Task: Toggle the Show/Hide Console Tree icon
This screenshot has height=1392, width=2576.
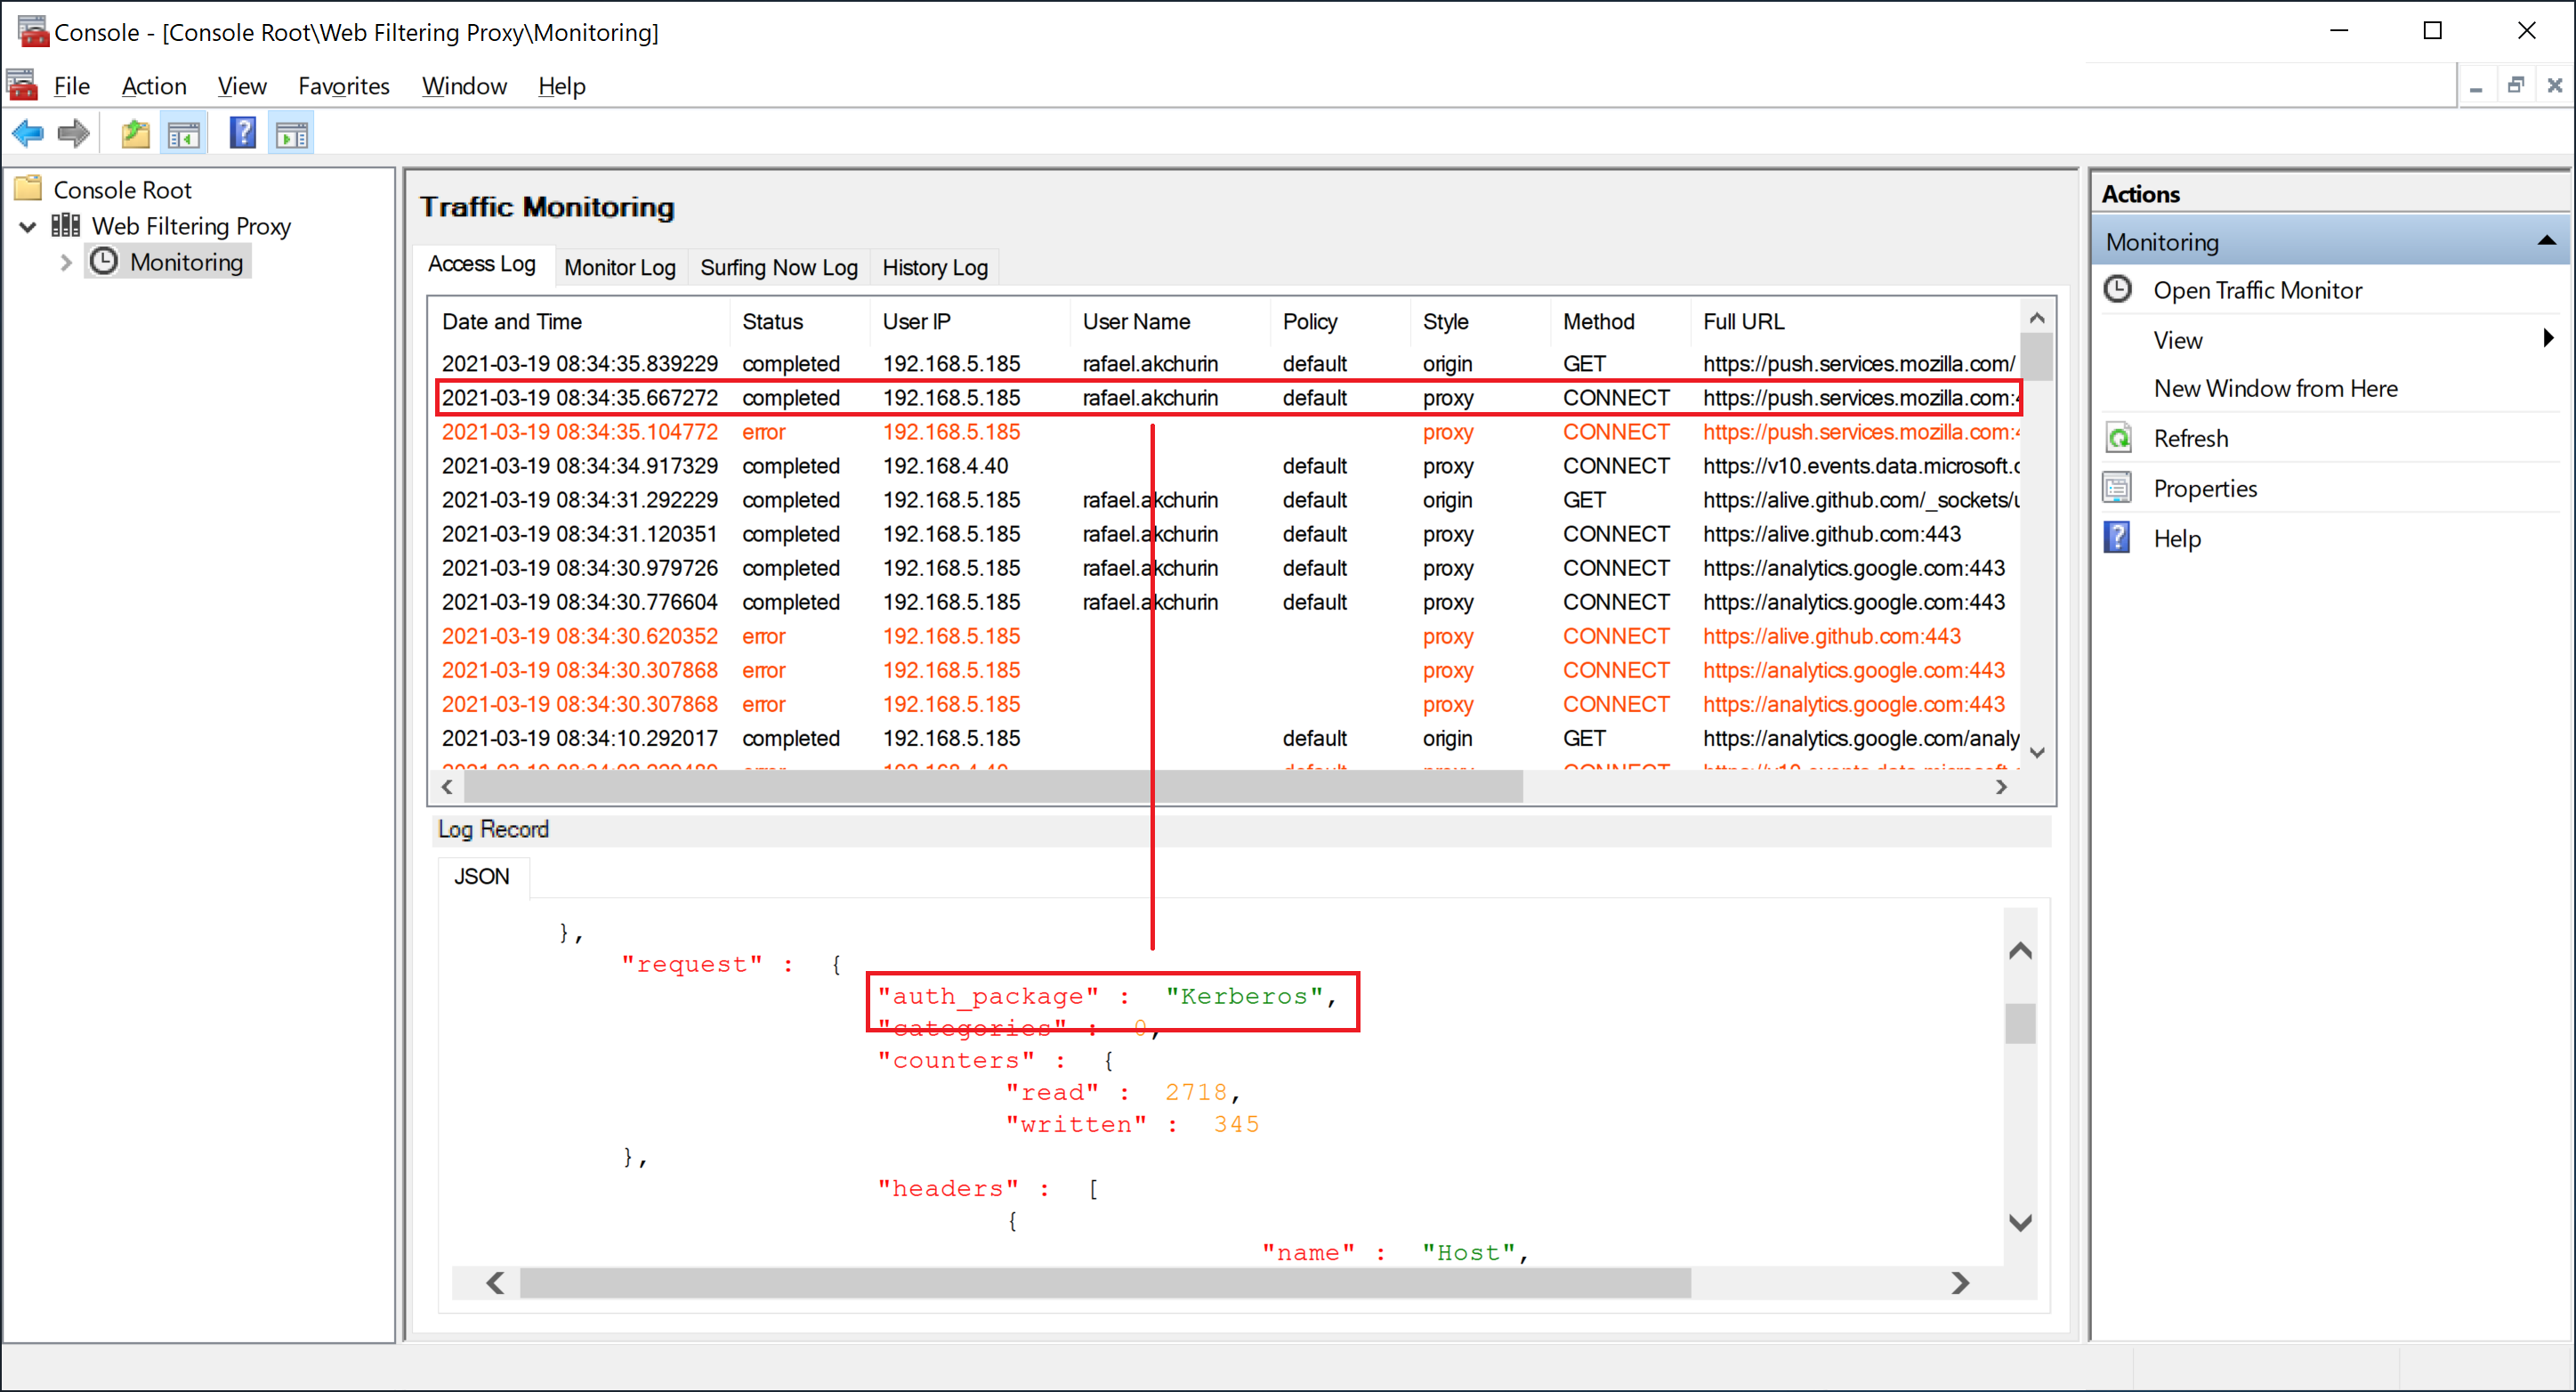Action: tap(184, 133)
